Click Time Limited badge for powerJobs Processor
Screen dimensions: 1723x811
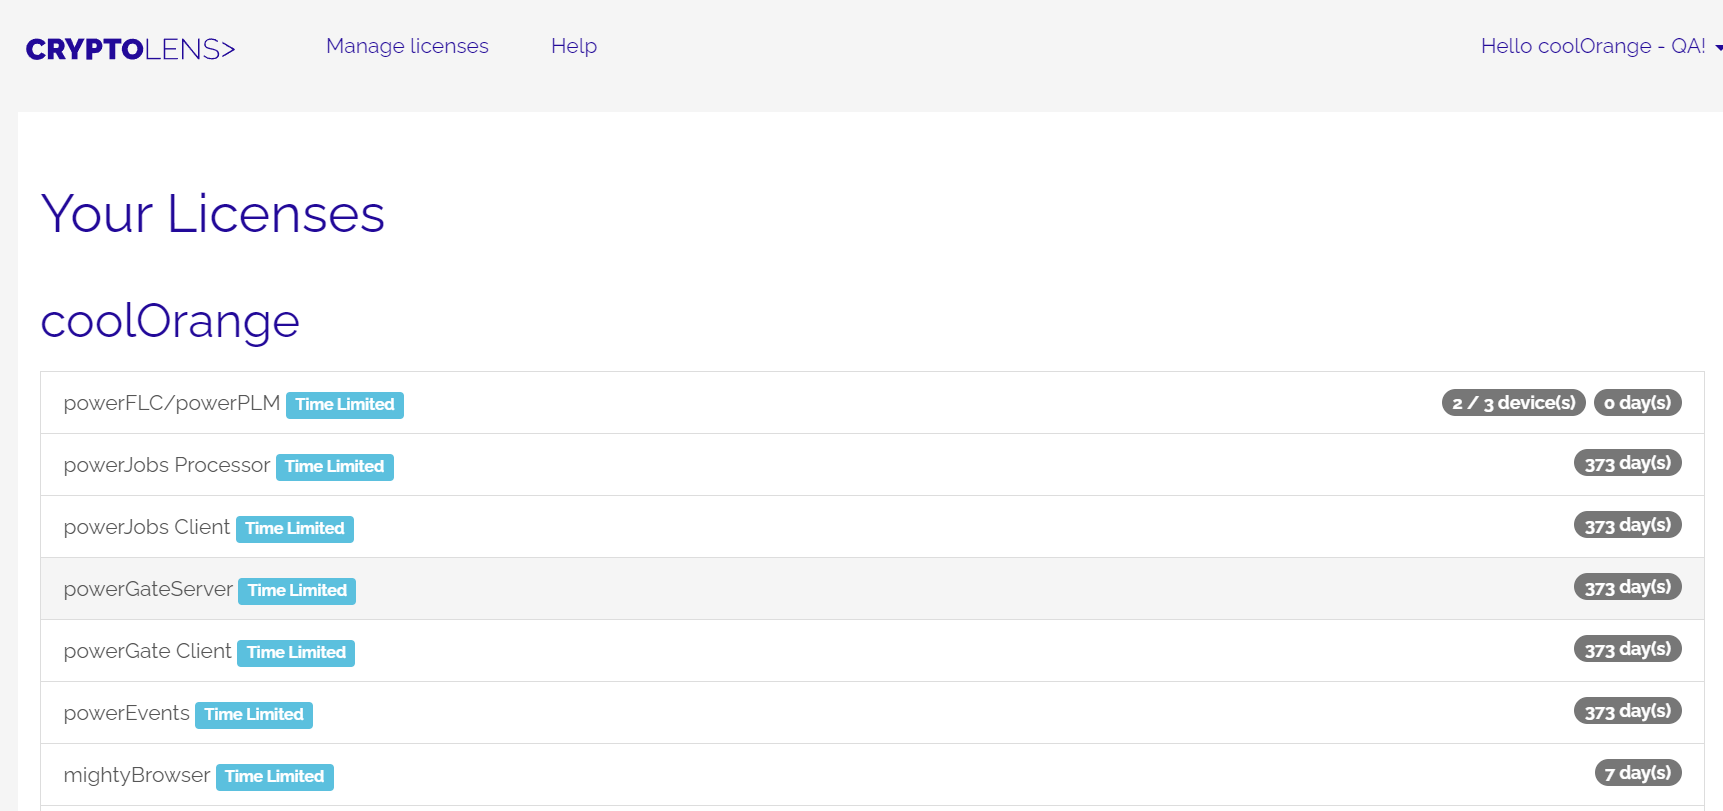tap(335, 467)
